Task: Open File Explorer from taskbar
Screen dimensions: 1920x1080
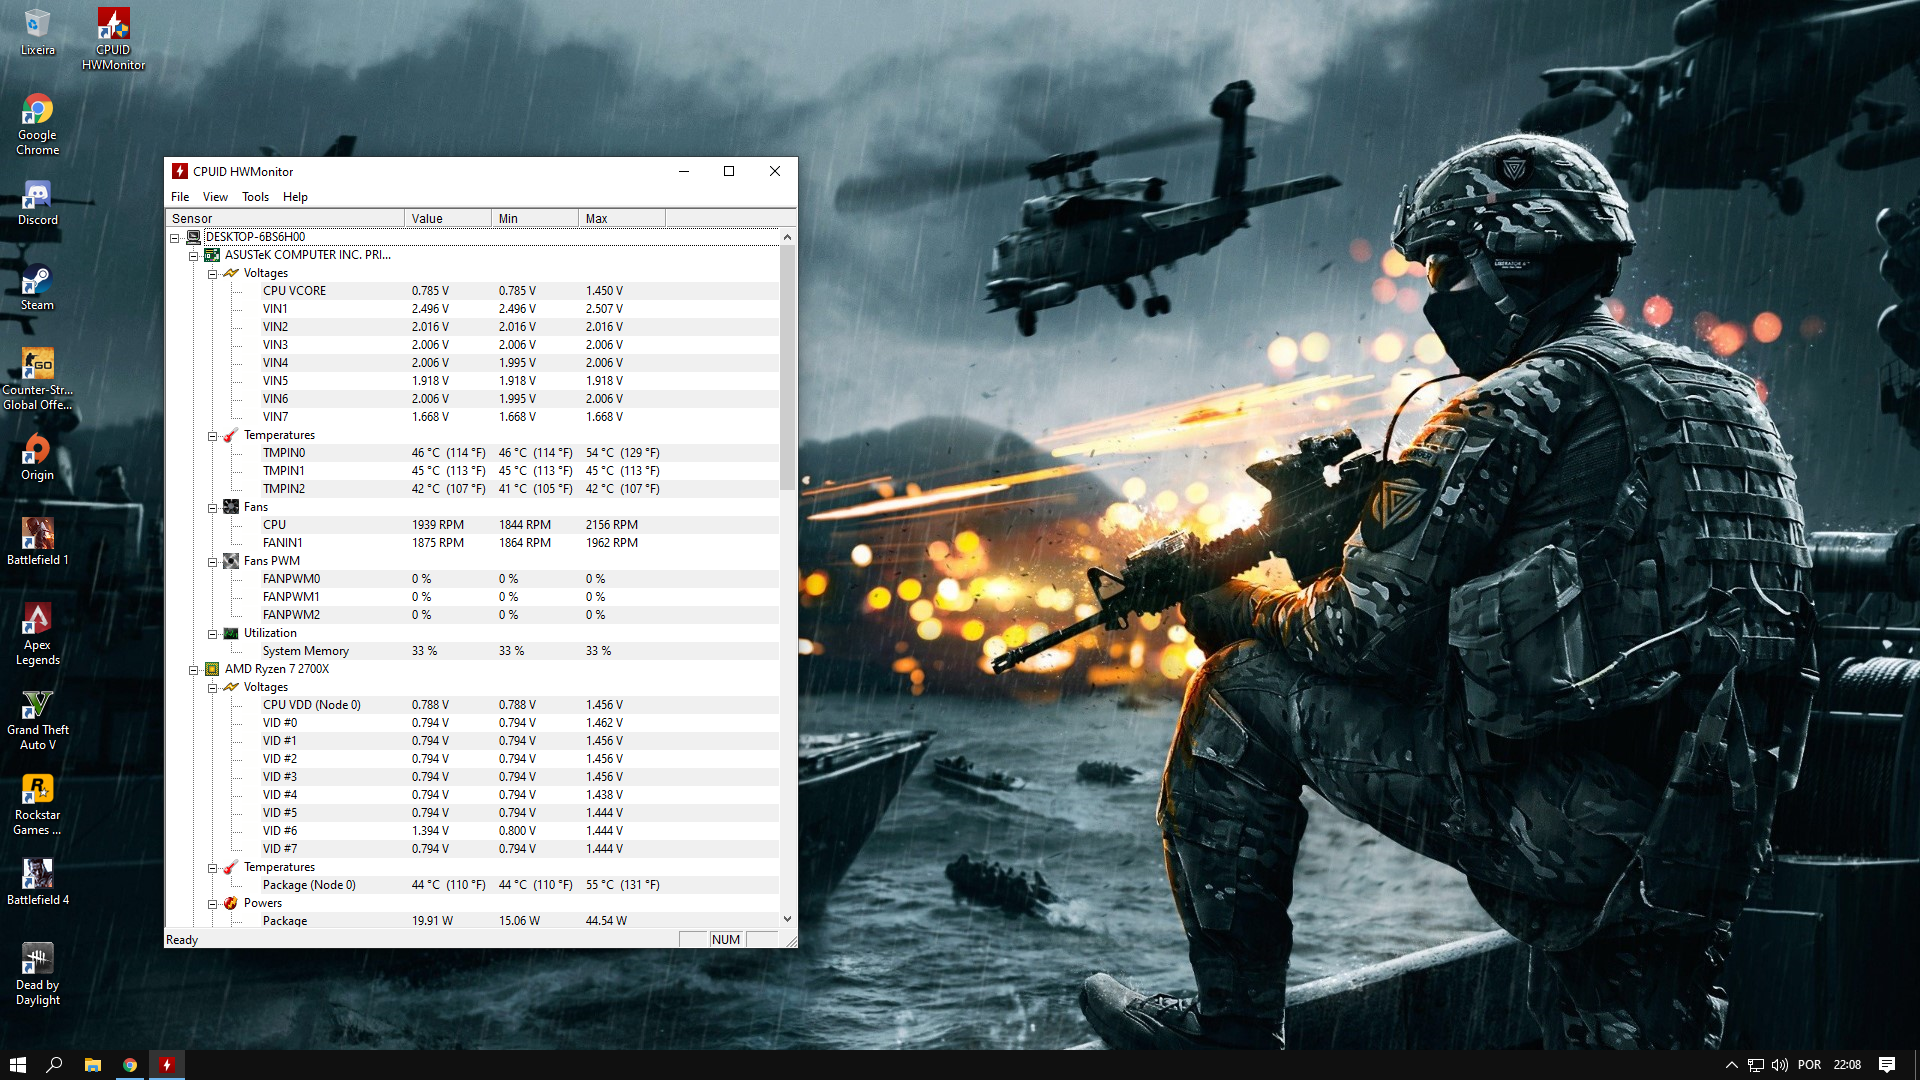Action: [x=92, y=1065]
